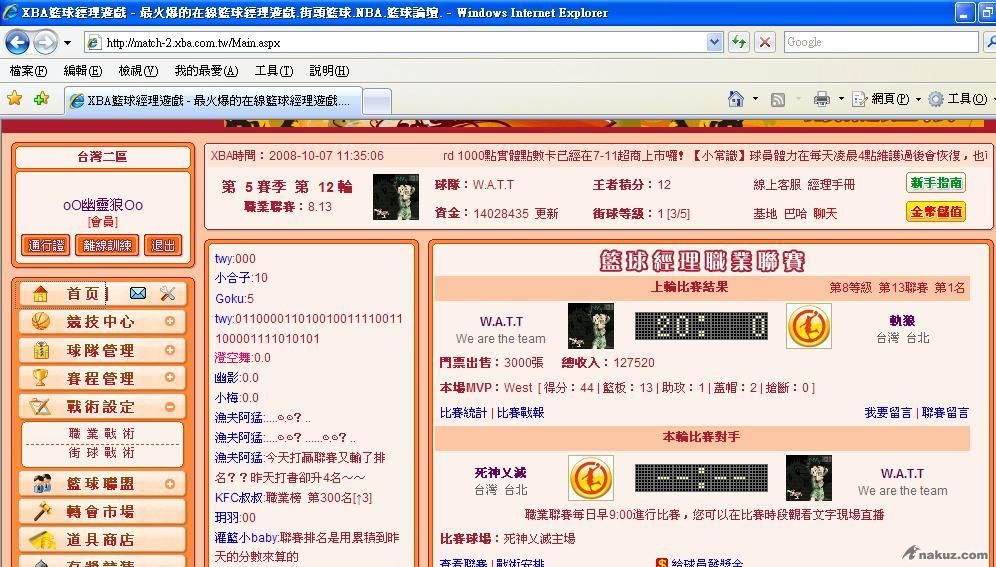Screen dimensions: 996x567
Task: Select 職業戰術 submenu item
Action: pos(102,434)
